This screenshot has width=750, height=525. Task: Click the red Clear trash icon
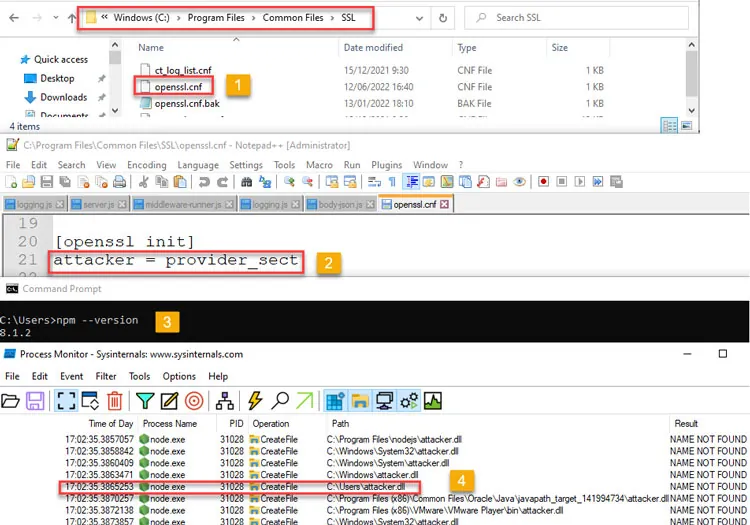[115, 401]
